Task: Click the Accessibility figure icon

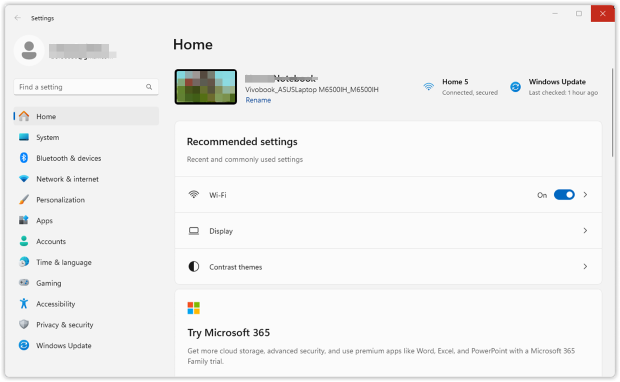Action: pos(24,304)
